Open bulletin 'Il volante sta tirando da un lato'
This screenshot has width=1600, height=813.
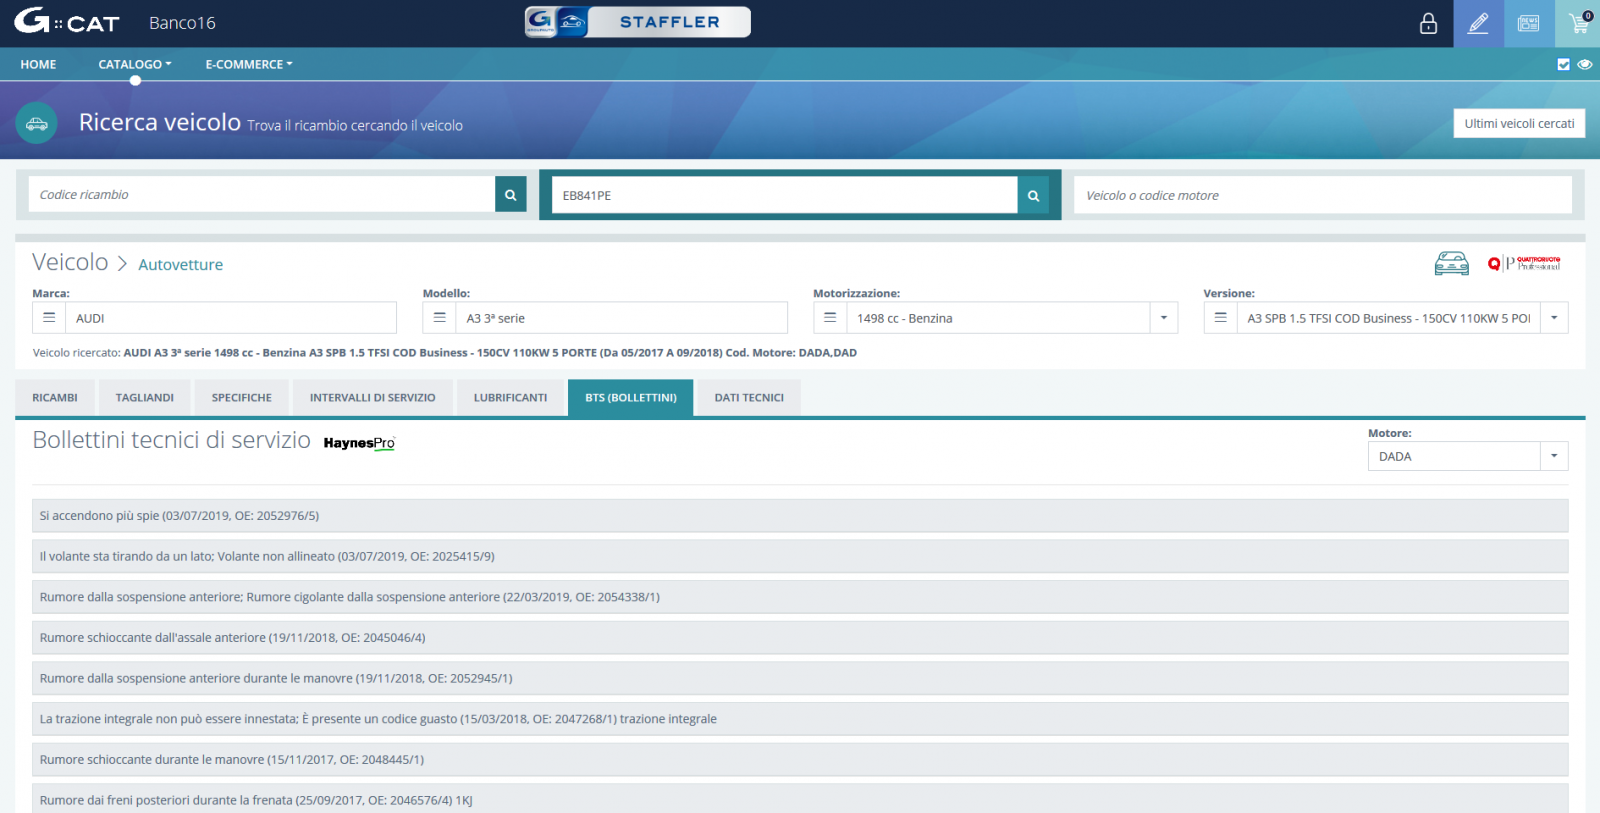click(800, 557)
